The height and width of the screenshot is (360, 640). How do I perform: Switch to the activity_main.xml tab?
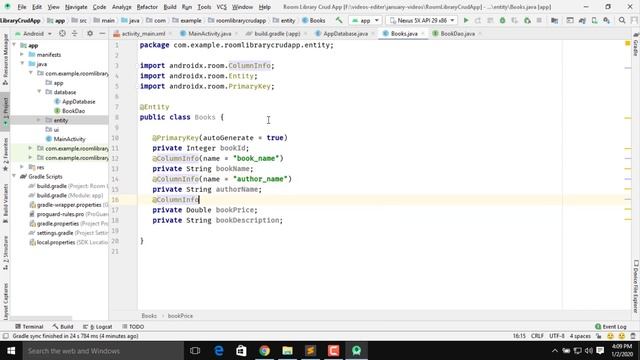(x=143, y=33)
